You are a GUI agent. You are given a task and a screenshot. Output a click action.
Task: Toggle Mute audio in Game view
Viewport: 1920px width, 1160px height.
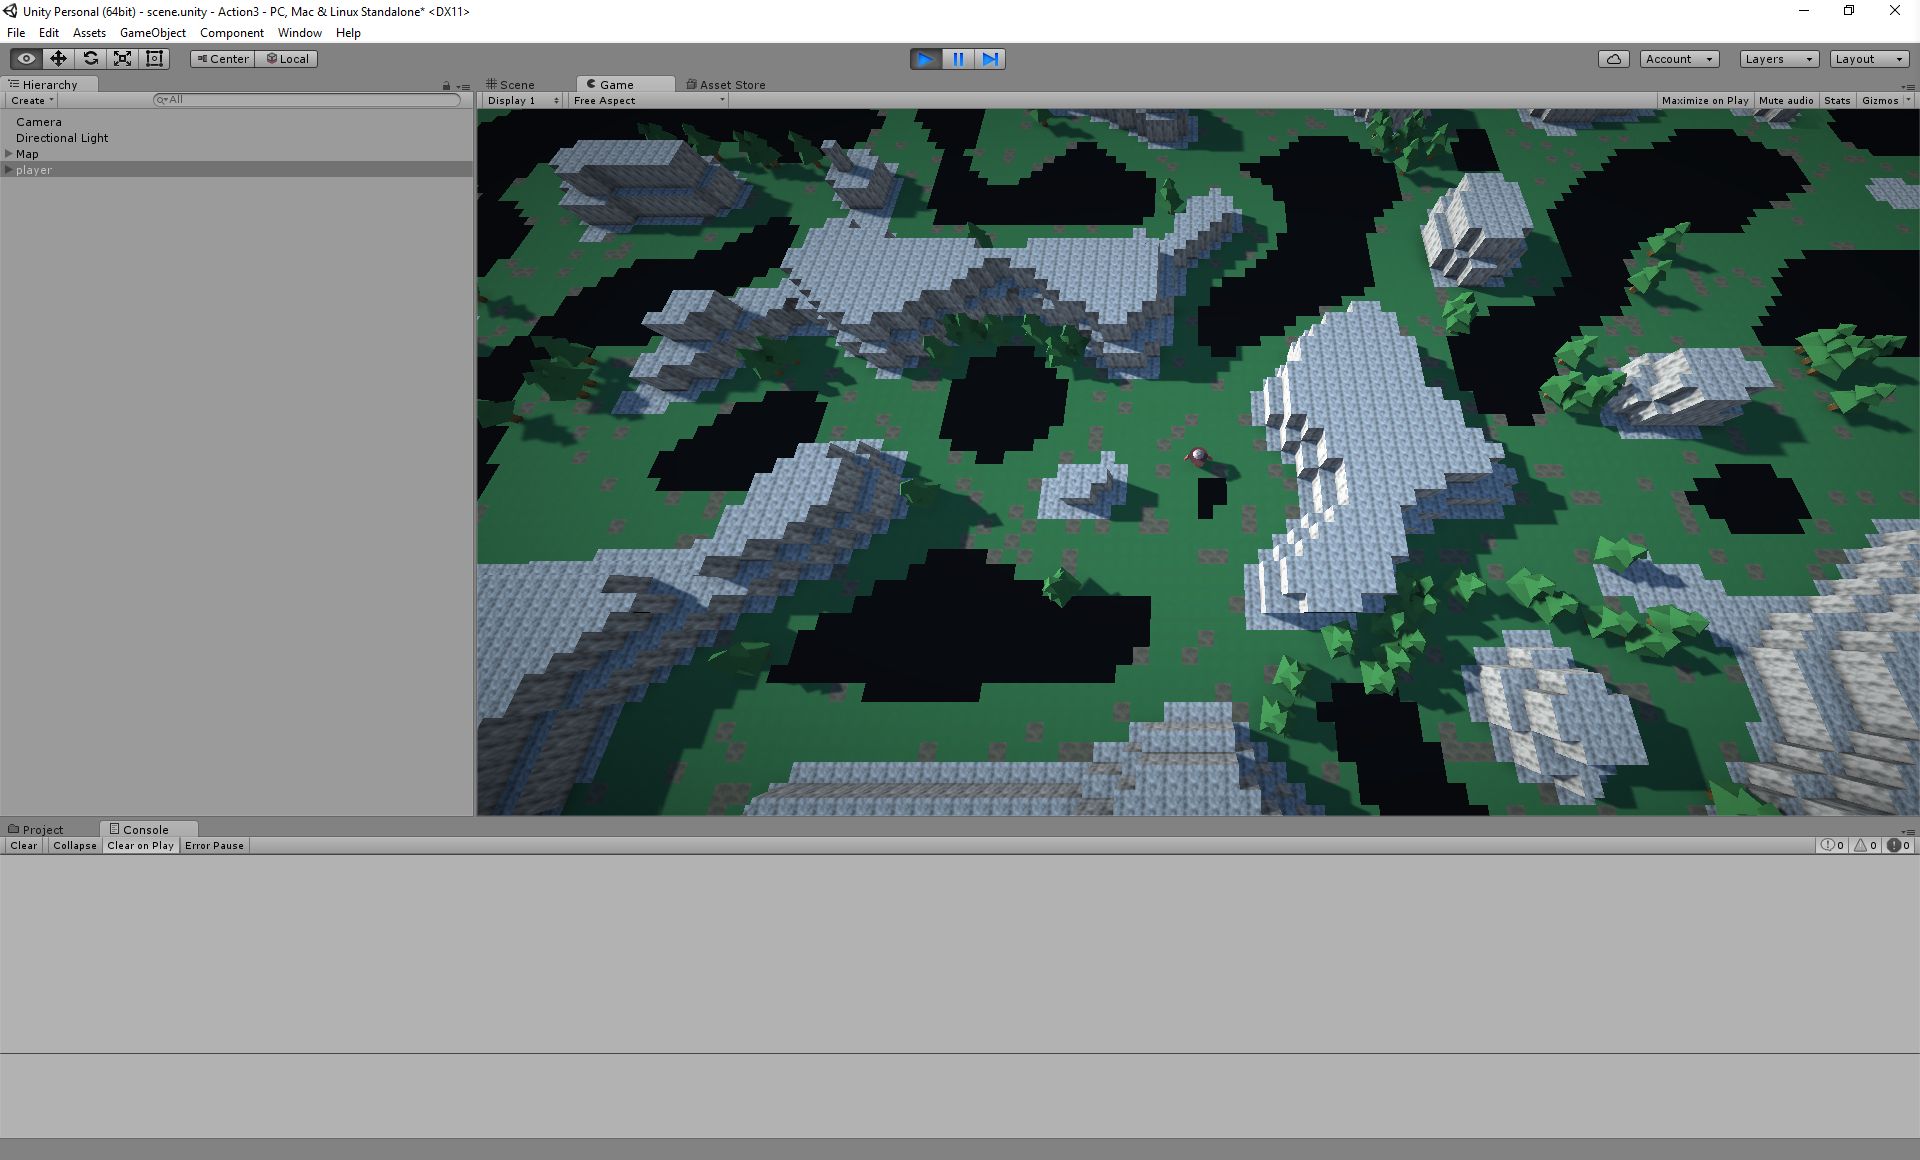point(1785,101)
